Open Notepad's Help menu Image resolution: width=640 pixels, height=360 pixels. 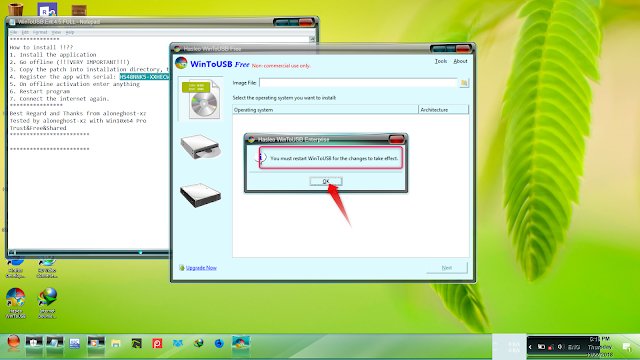(70, 32)
